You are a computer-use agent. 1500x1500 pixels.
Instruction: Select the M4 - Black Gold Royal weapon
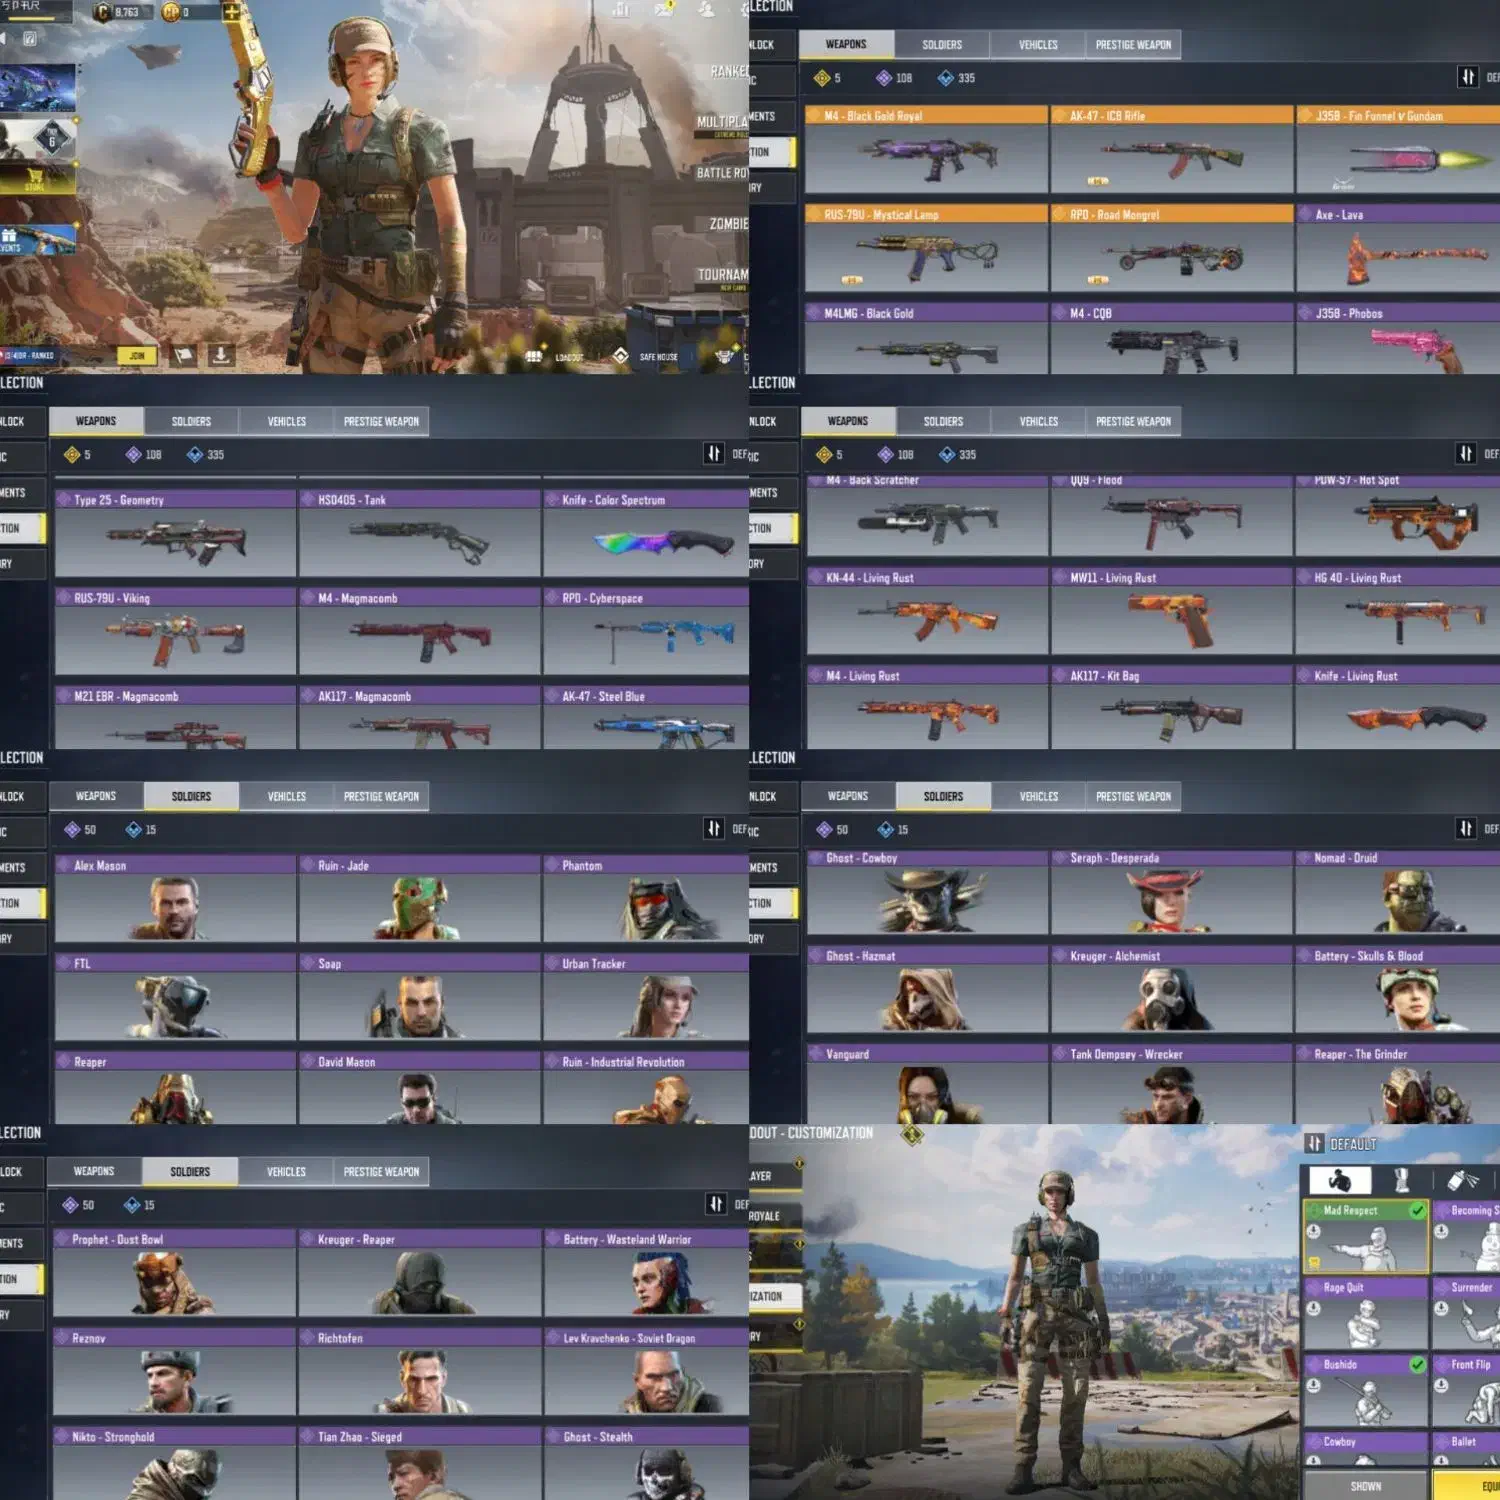[926, 150]
